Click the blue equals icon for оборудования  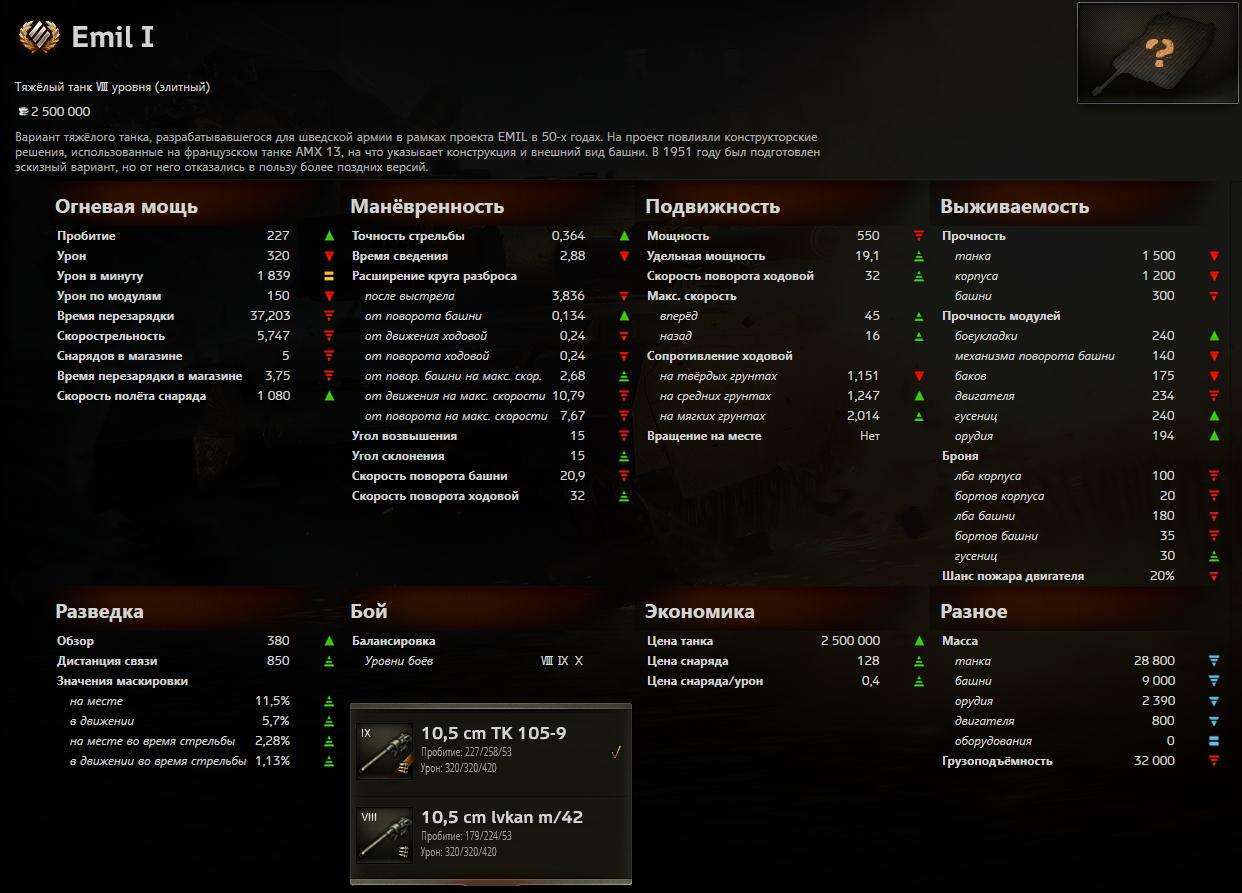click(x=1214, y=741)
